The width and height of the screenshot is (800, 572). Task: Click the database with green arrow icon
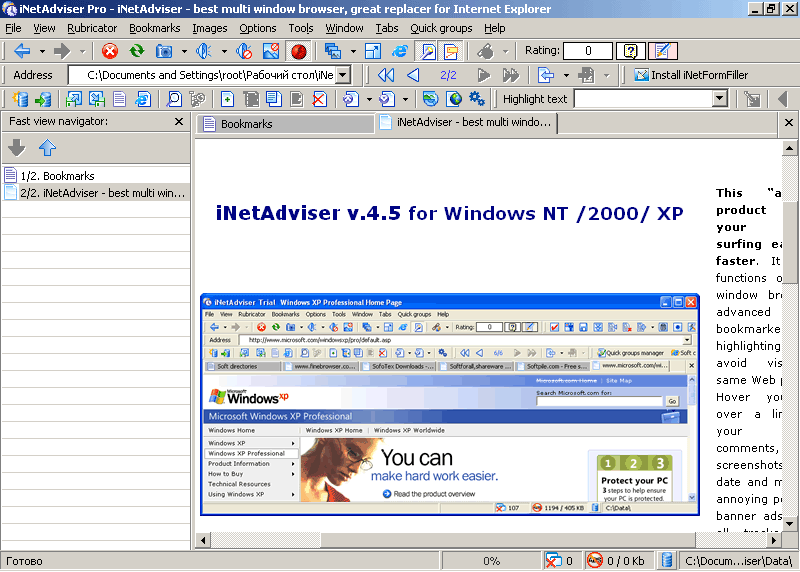tap(43, 99)
